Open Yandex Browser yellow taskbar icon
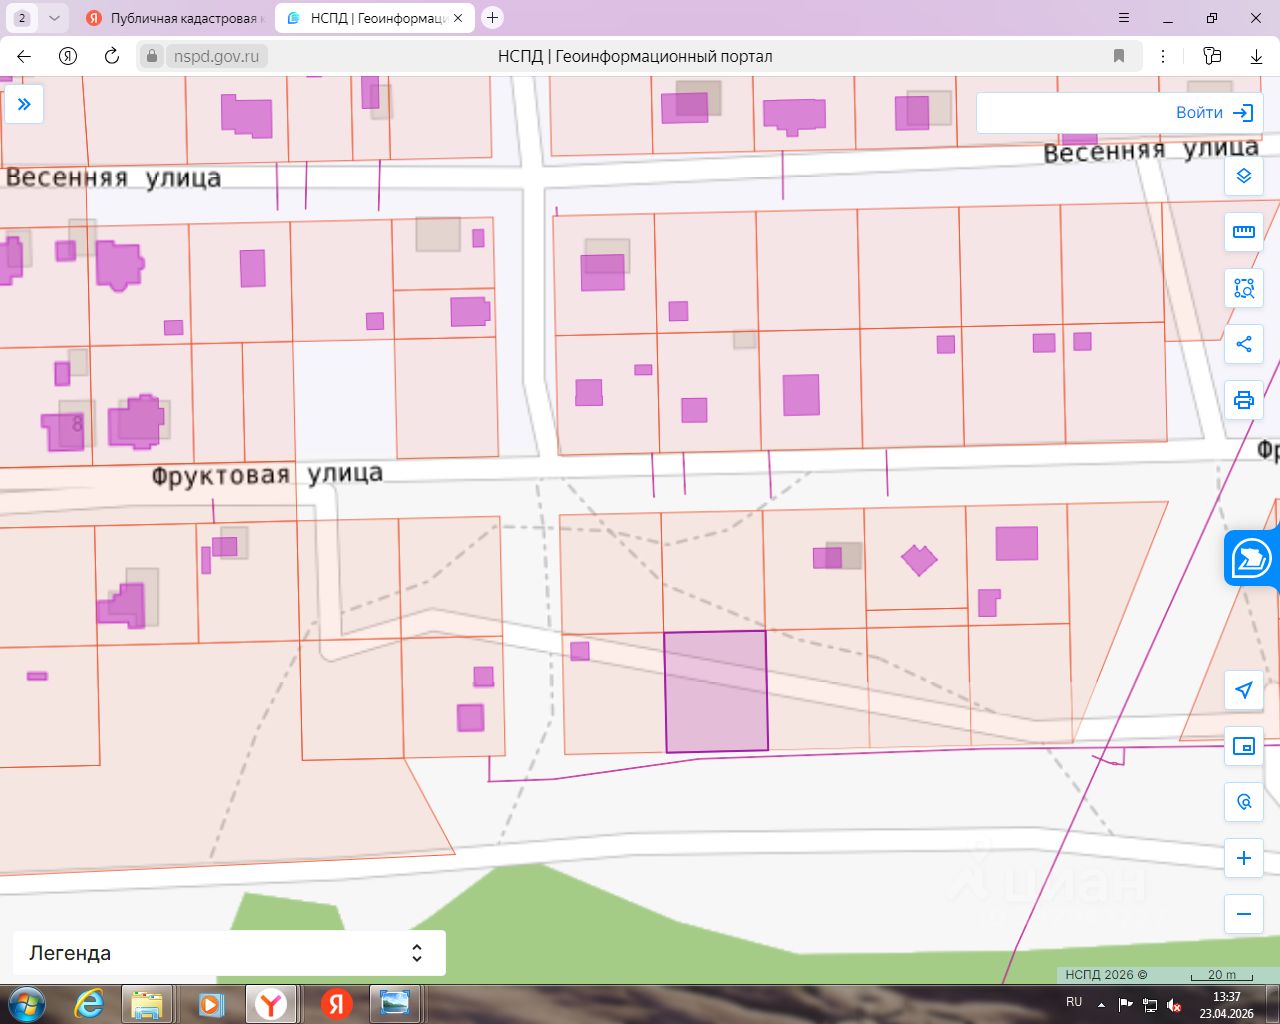Image resolution: width=1280 pixels, height=1024 pixels. (271, 1004)
